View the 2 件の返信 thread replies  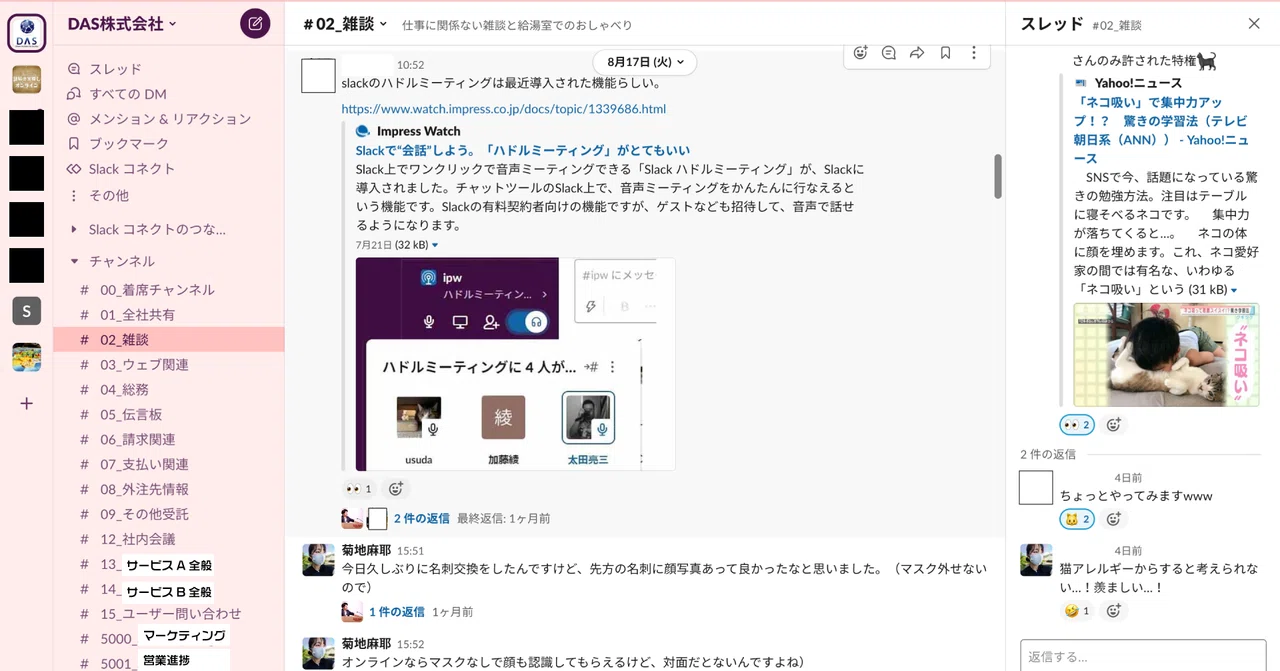[421, 519]
